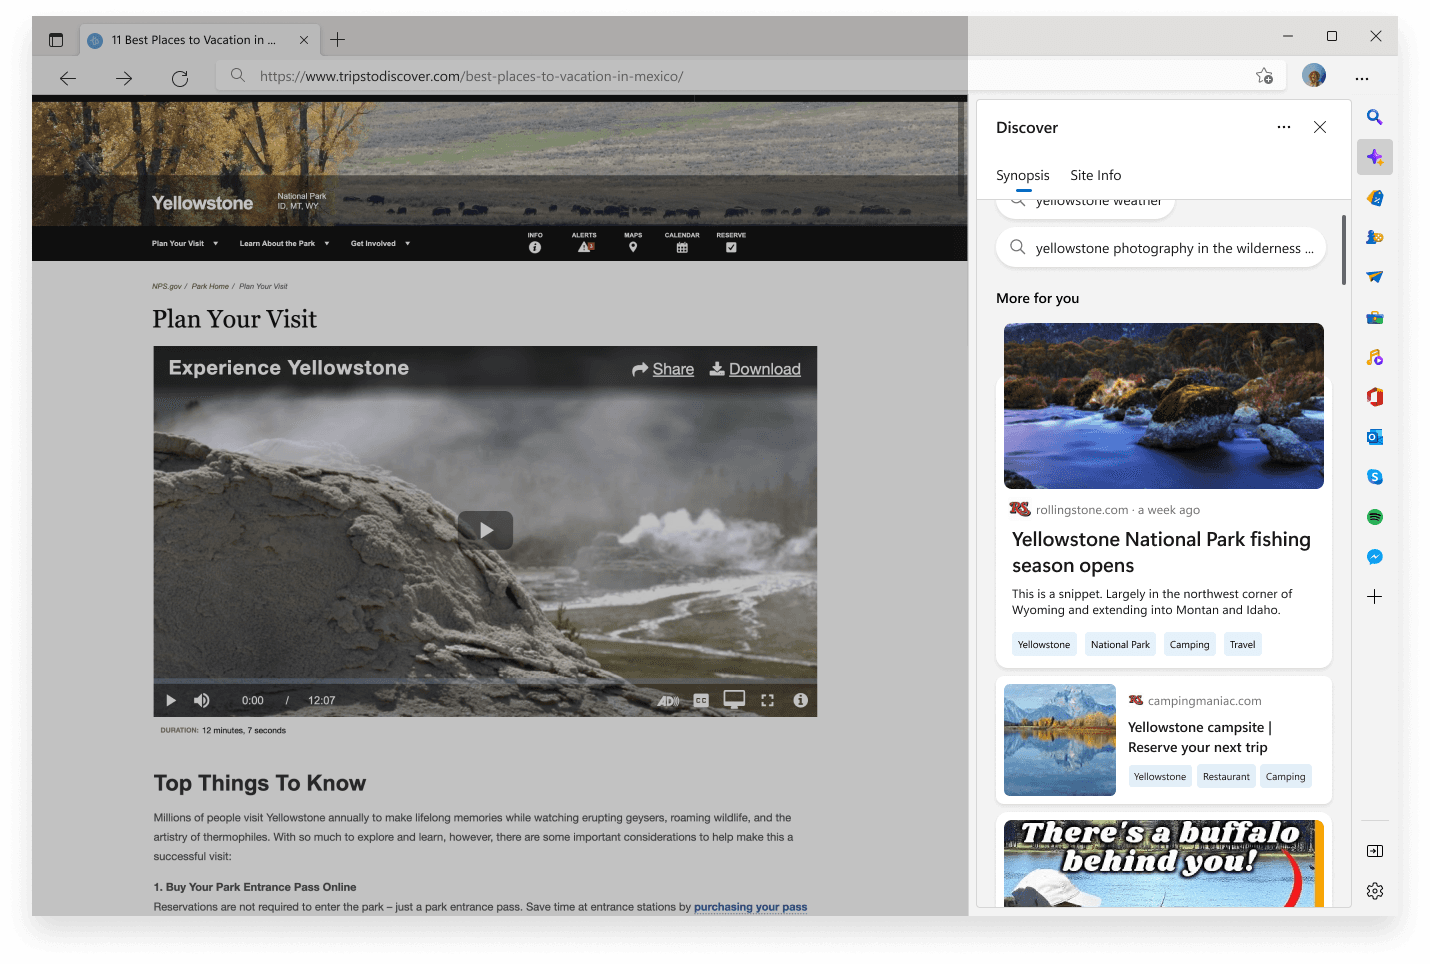Open the Messenger icon in sidebar

(x=1375, y=557)
